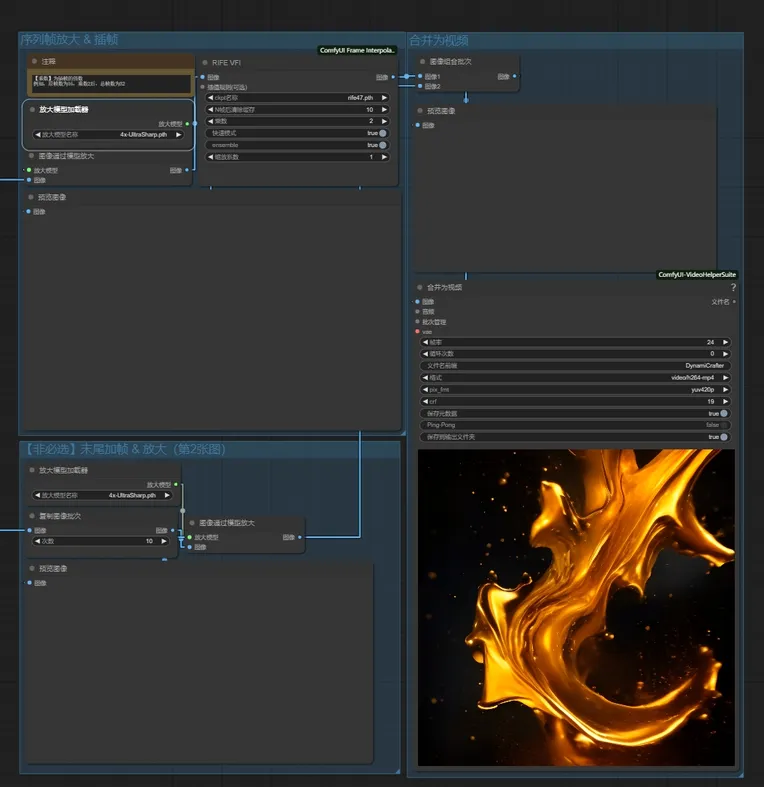Click the 序列帧放大 & 插帧 group title
The width and height of the screenshot is (764, 787).
(x=70, y=40)
